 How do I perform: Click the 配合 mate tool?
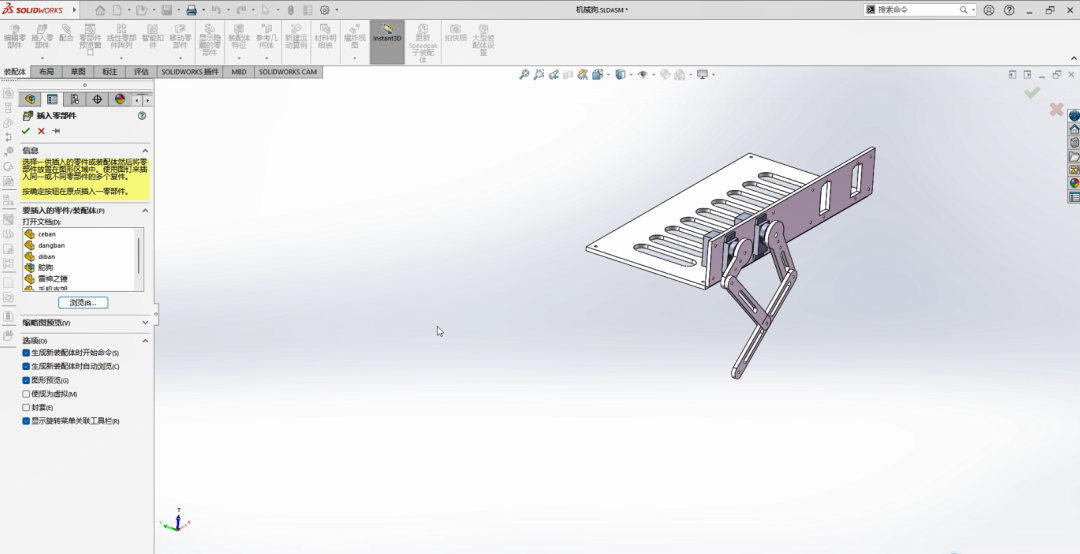click(66, 33)
